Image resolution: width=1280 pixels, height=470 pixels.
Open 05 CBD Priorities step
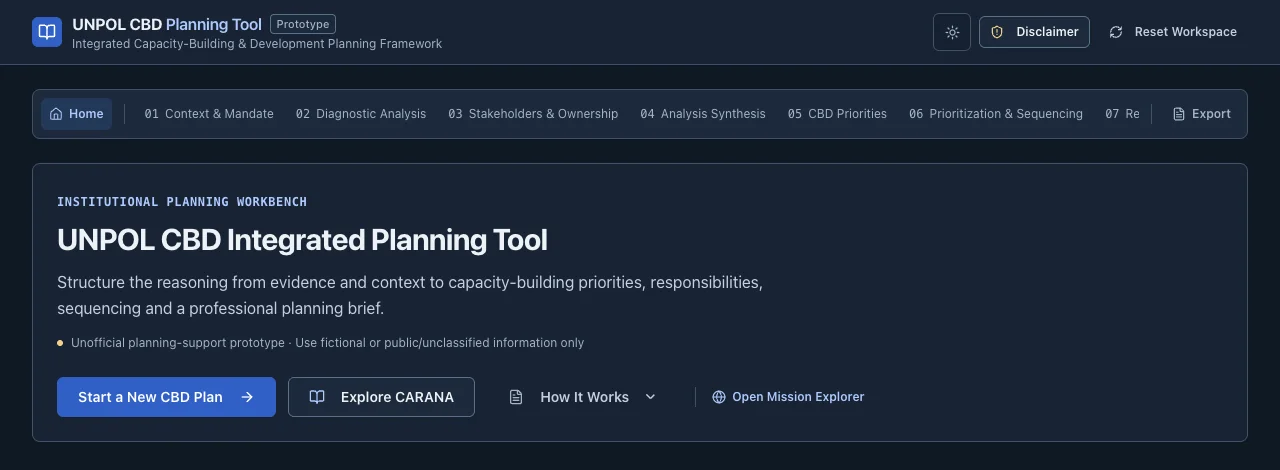837,114
